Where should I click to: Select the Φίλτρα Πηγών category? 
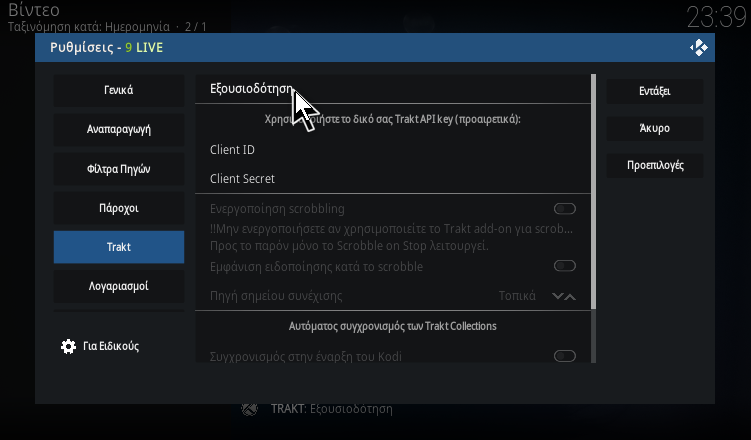(x=119, y=169)
